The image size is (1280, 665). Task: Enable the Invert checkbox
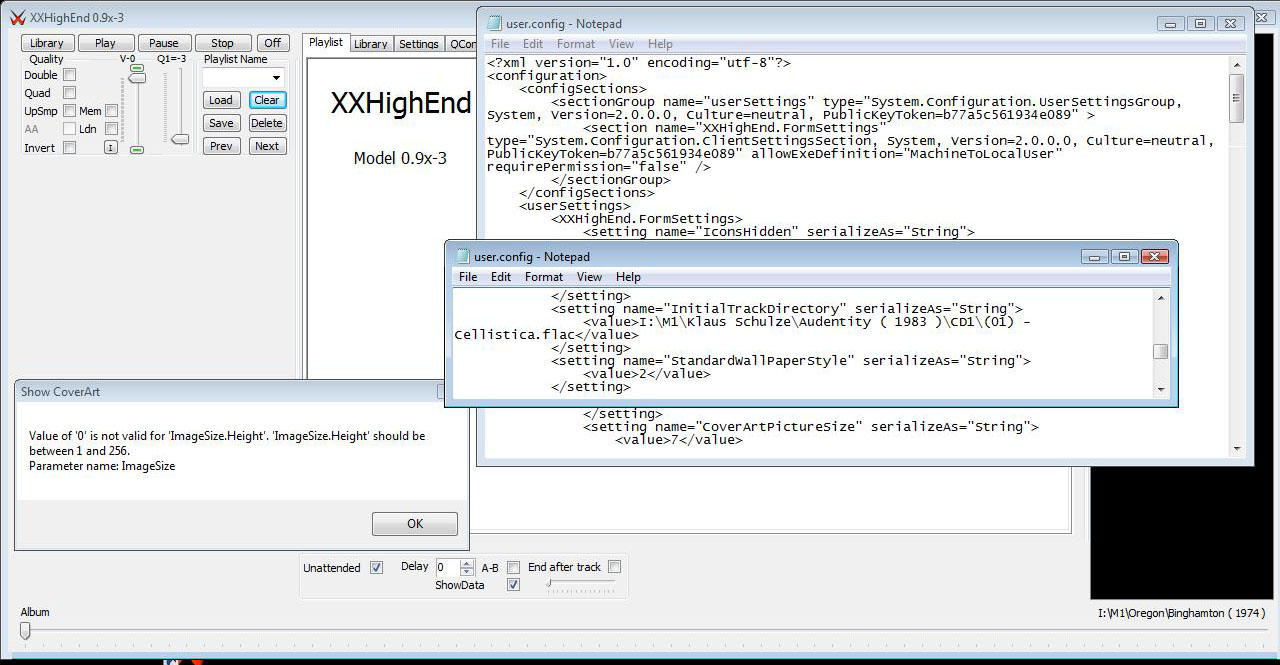(x=69, y=148)
